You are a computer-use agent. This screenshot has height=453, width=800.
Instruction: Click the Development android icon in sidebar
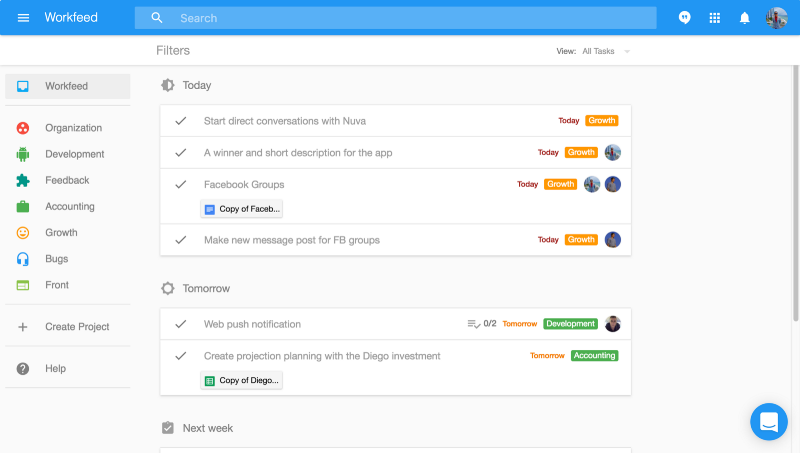[22, 154]
